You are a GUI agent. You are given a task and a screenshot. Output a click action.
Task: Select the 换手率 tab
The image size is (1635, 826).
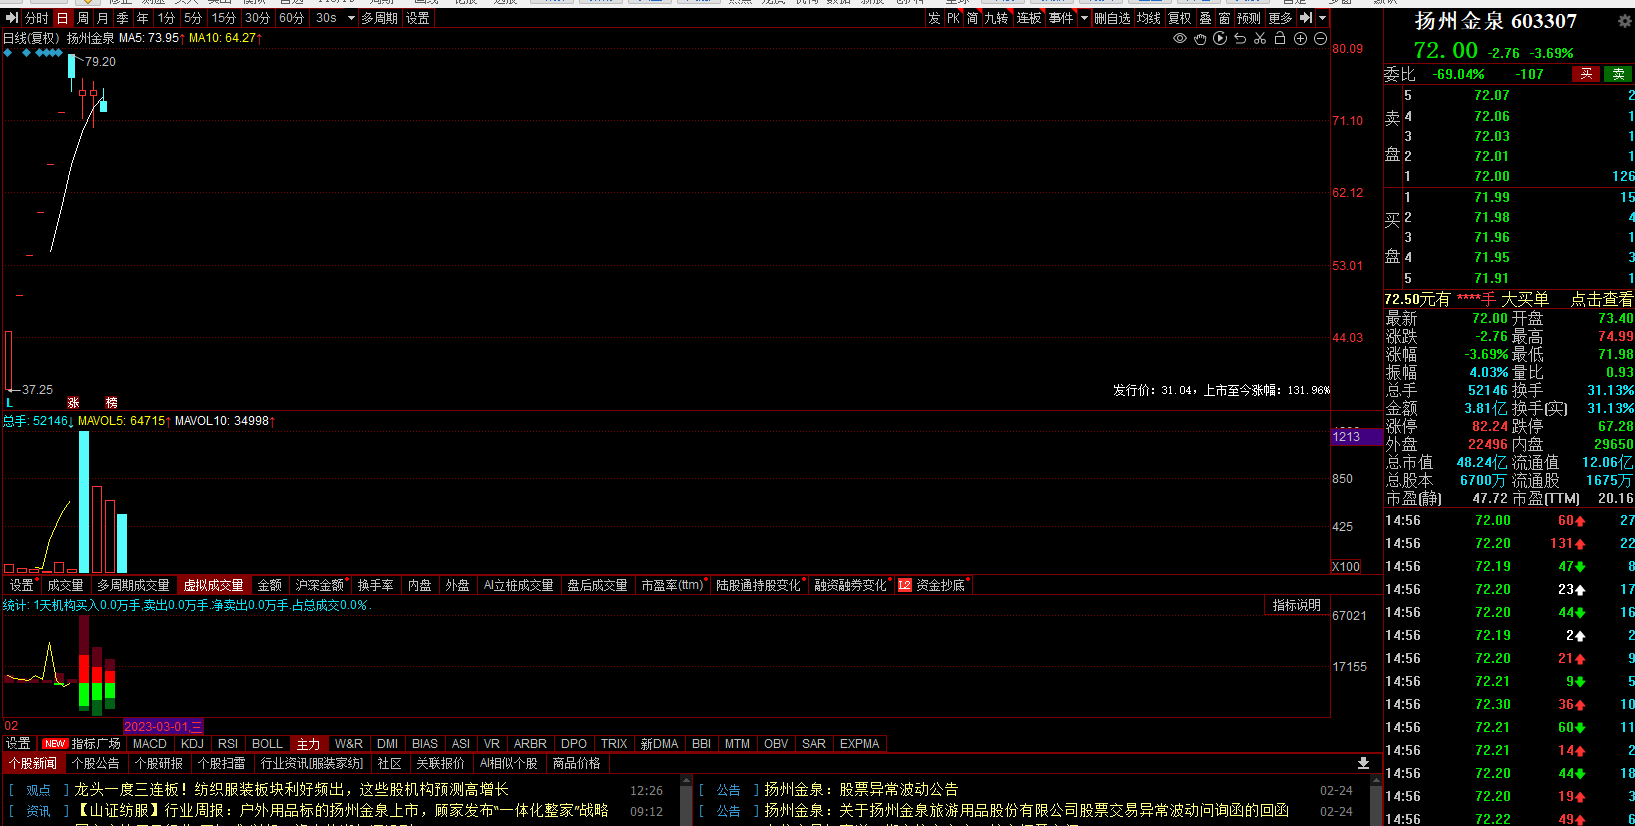376,585
